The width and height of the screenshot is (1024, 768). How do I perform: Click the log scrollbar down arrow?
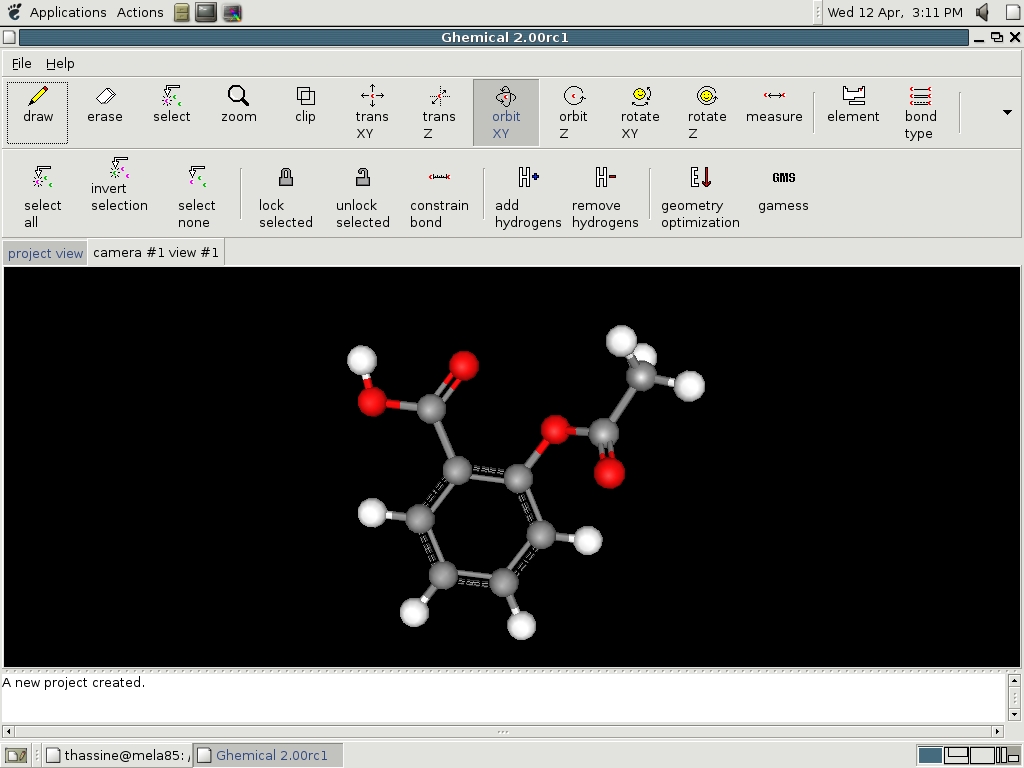[1014, 714]
